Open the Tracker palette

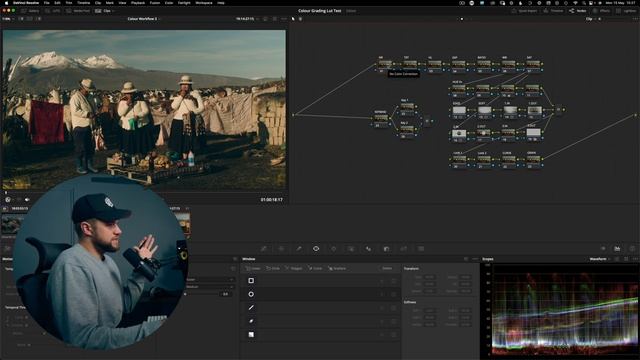(x=333, y=249)
